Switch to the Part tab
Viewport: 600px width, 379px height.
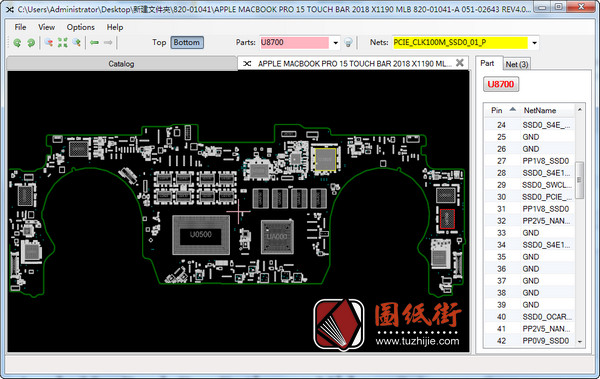click(x=488, y=63)
